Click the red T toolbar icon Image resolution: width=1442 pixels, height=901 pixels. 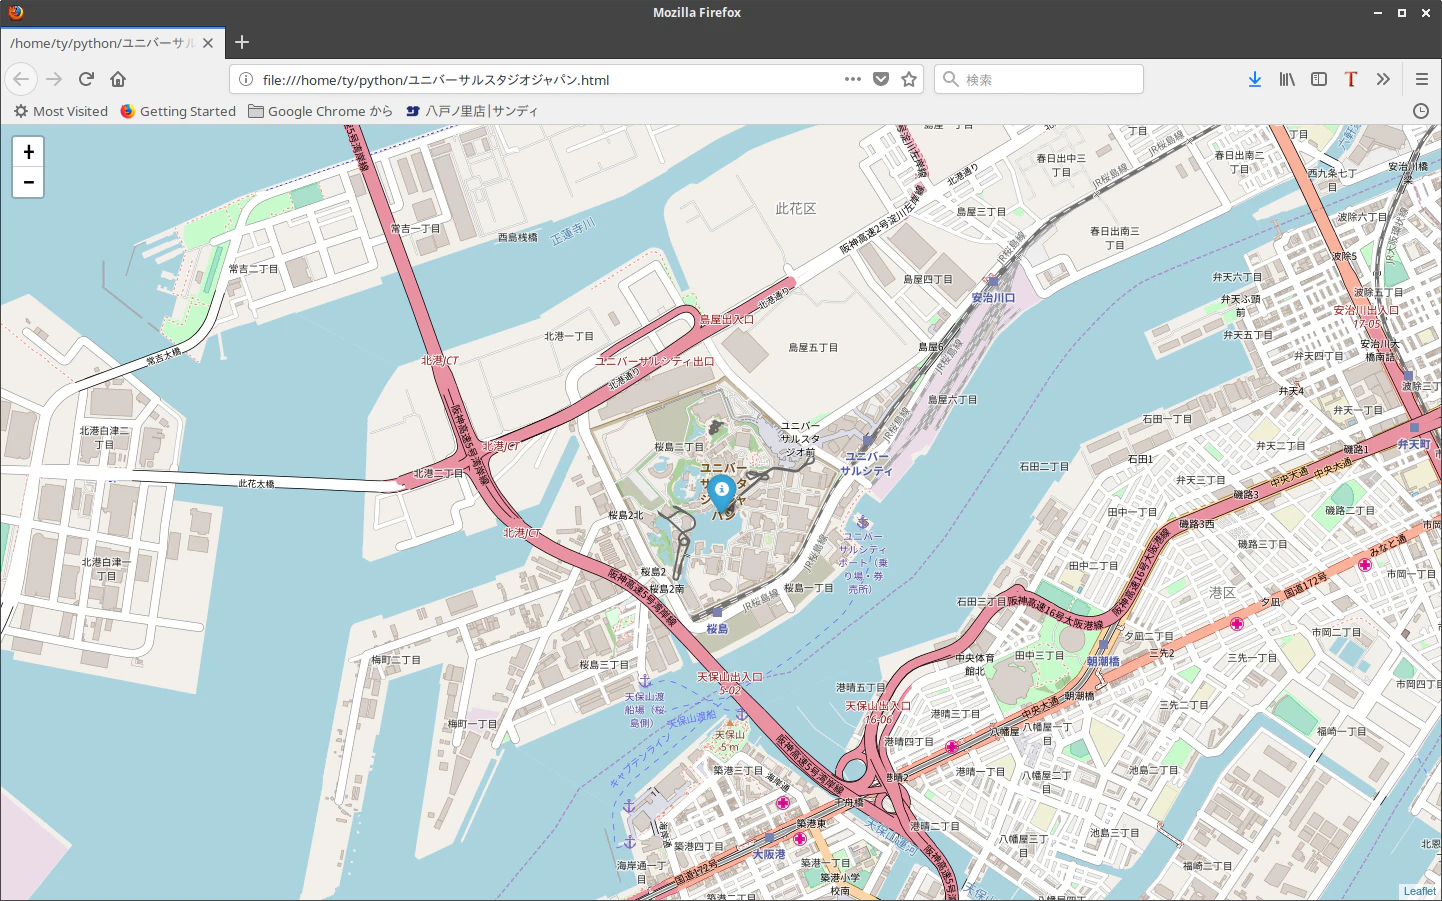click(x=1351, y=79)
